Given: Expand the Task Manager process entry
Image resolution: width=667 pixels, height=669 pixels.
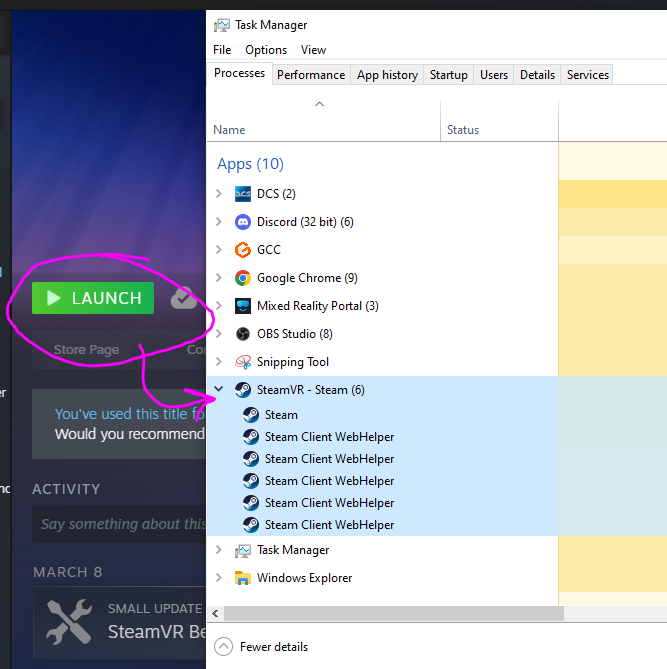Looking at the screenshot, I should point(218,550).
